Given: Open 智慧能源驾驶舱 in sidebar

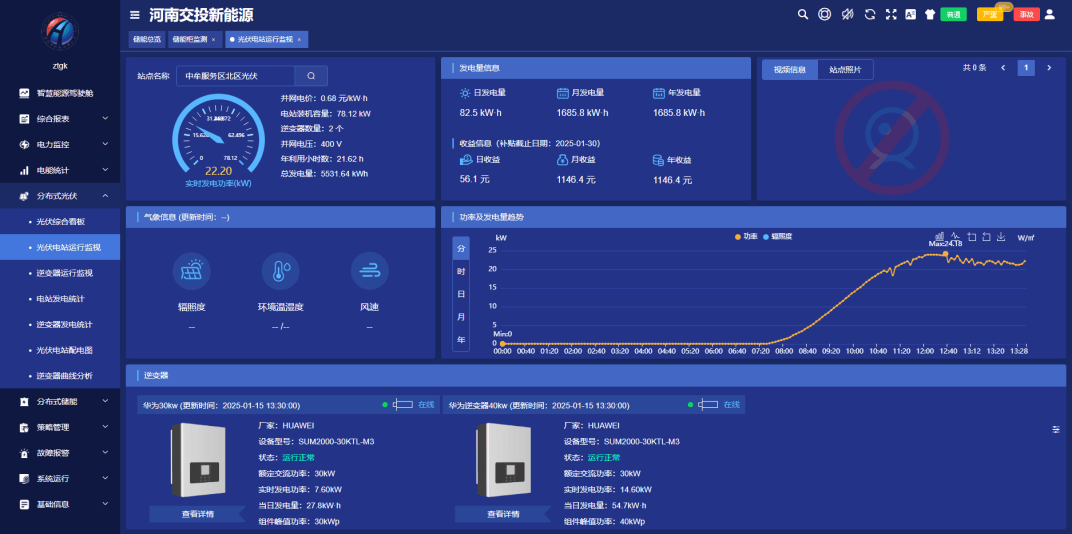Looking at the screenshot, I should tap(59, 93).
